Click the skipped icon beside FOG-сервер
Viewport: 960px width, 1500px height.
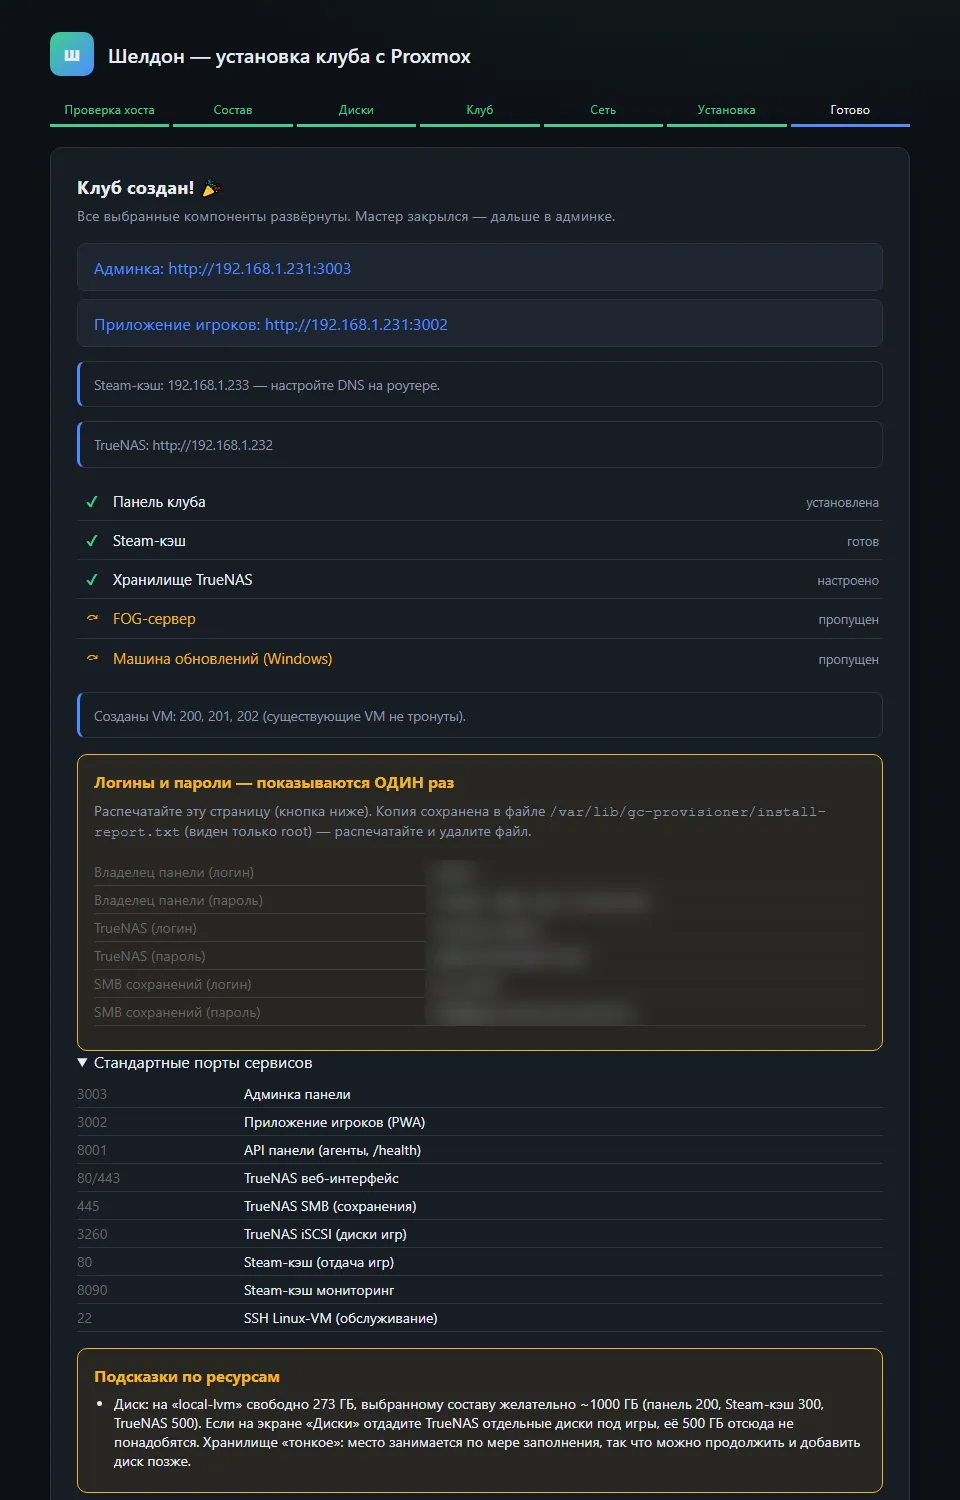(x=92, y=619)
